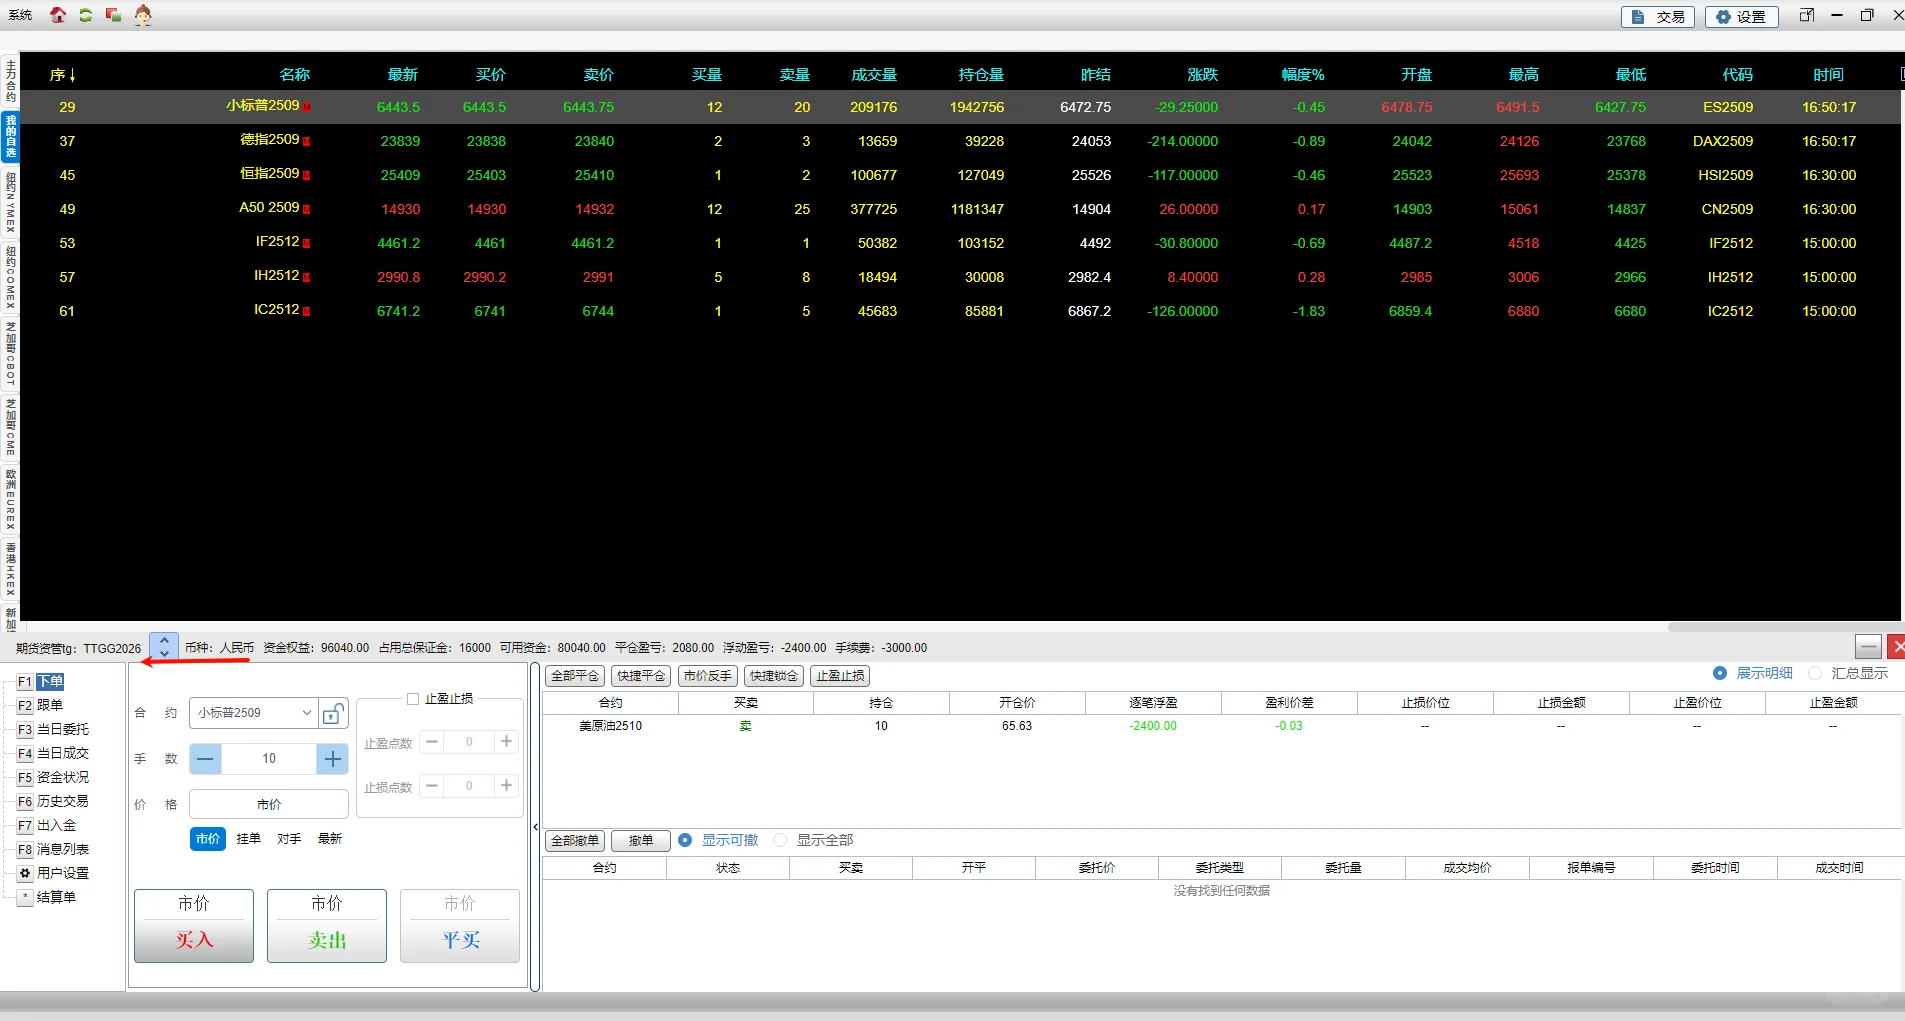Click the red marker icon next to IH2512
The height and width of the screenshot is (1021, 1905).
306,277
